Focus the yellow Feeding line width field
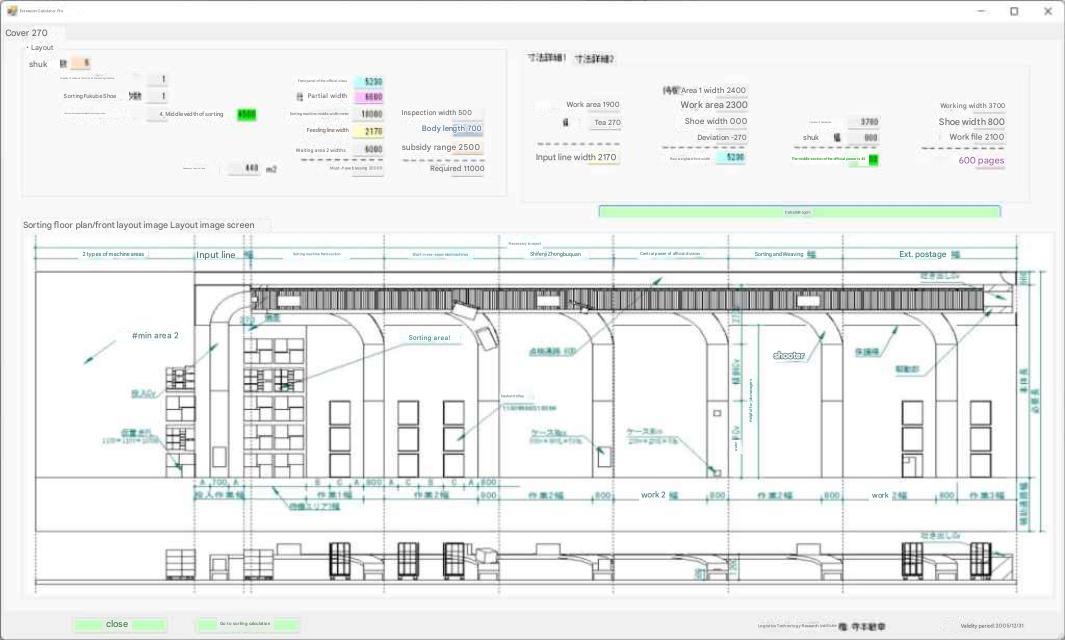Viewport: 1065px width, 640px height. [368, 131]
